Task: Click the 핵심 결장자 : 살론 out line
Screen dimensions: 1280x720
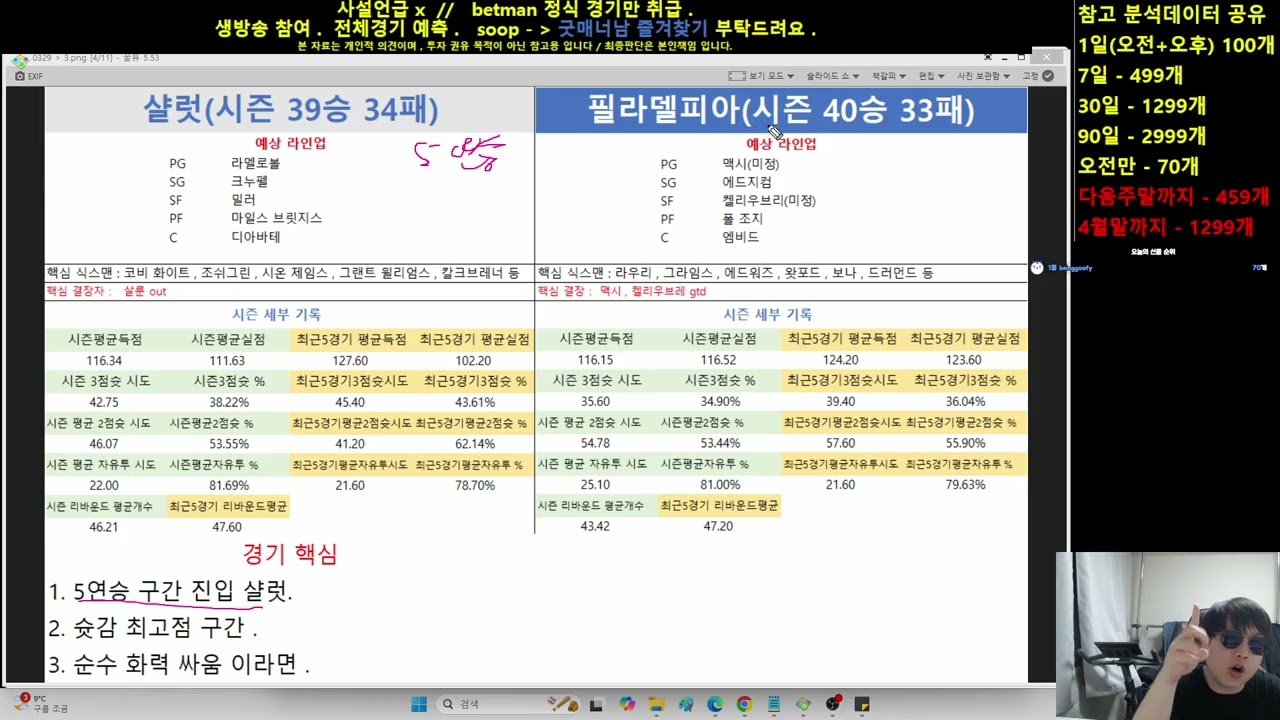Action: (x=106, y=291)
